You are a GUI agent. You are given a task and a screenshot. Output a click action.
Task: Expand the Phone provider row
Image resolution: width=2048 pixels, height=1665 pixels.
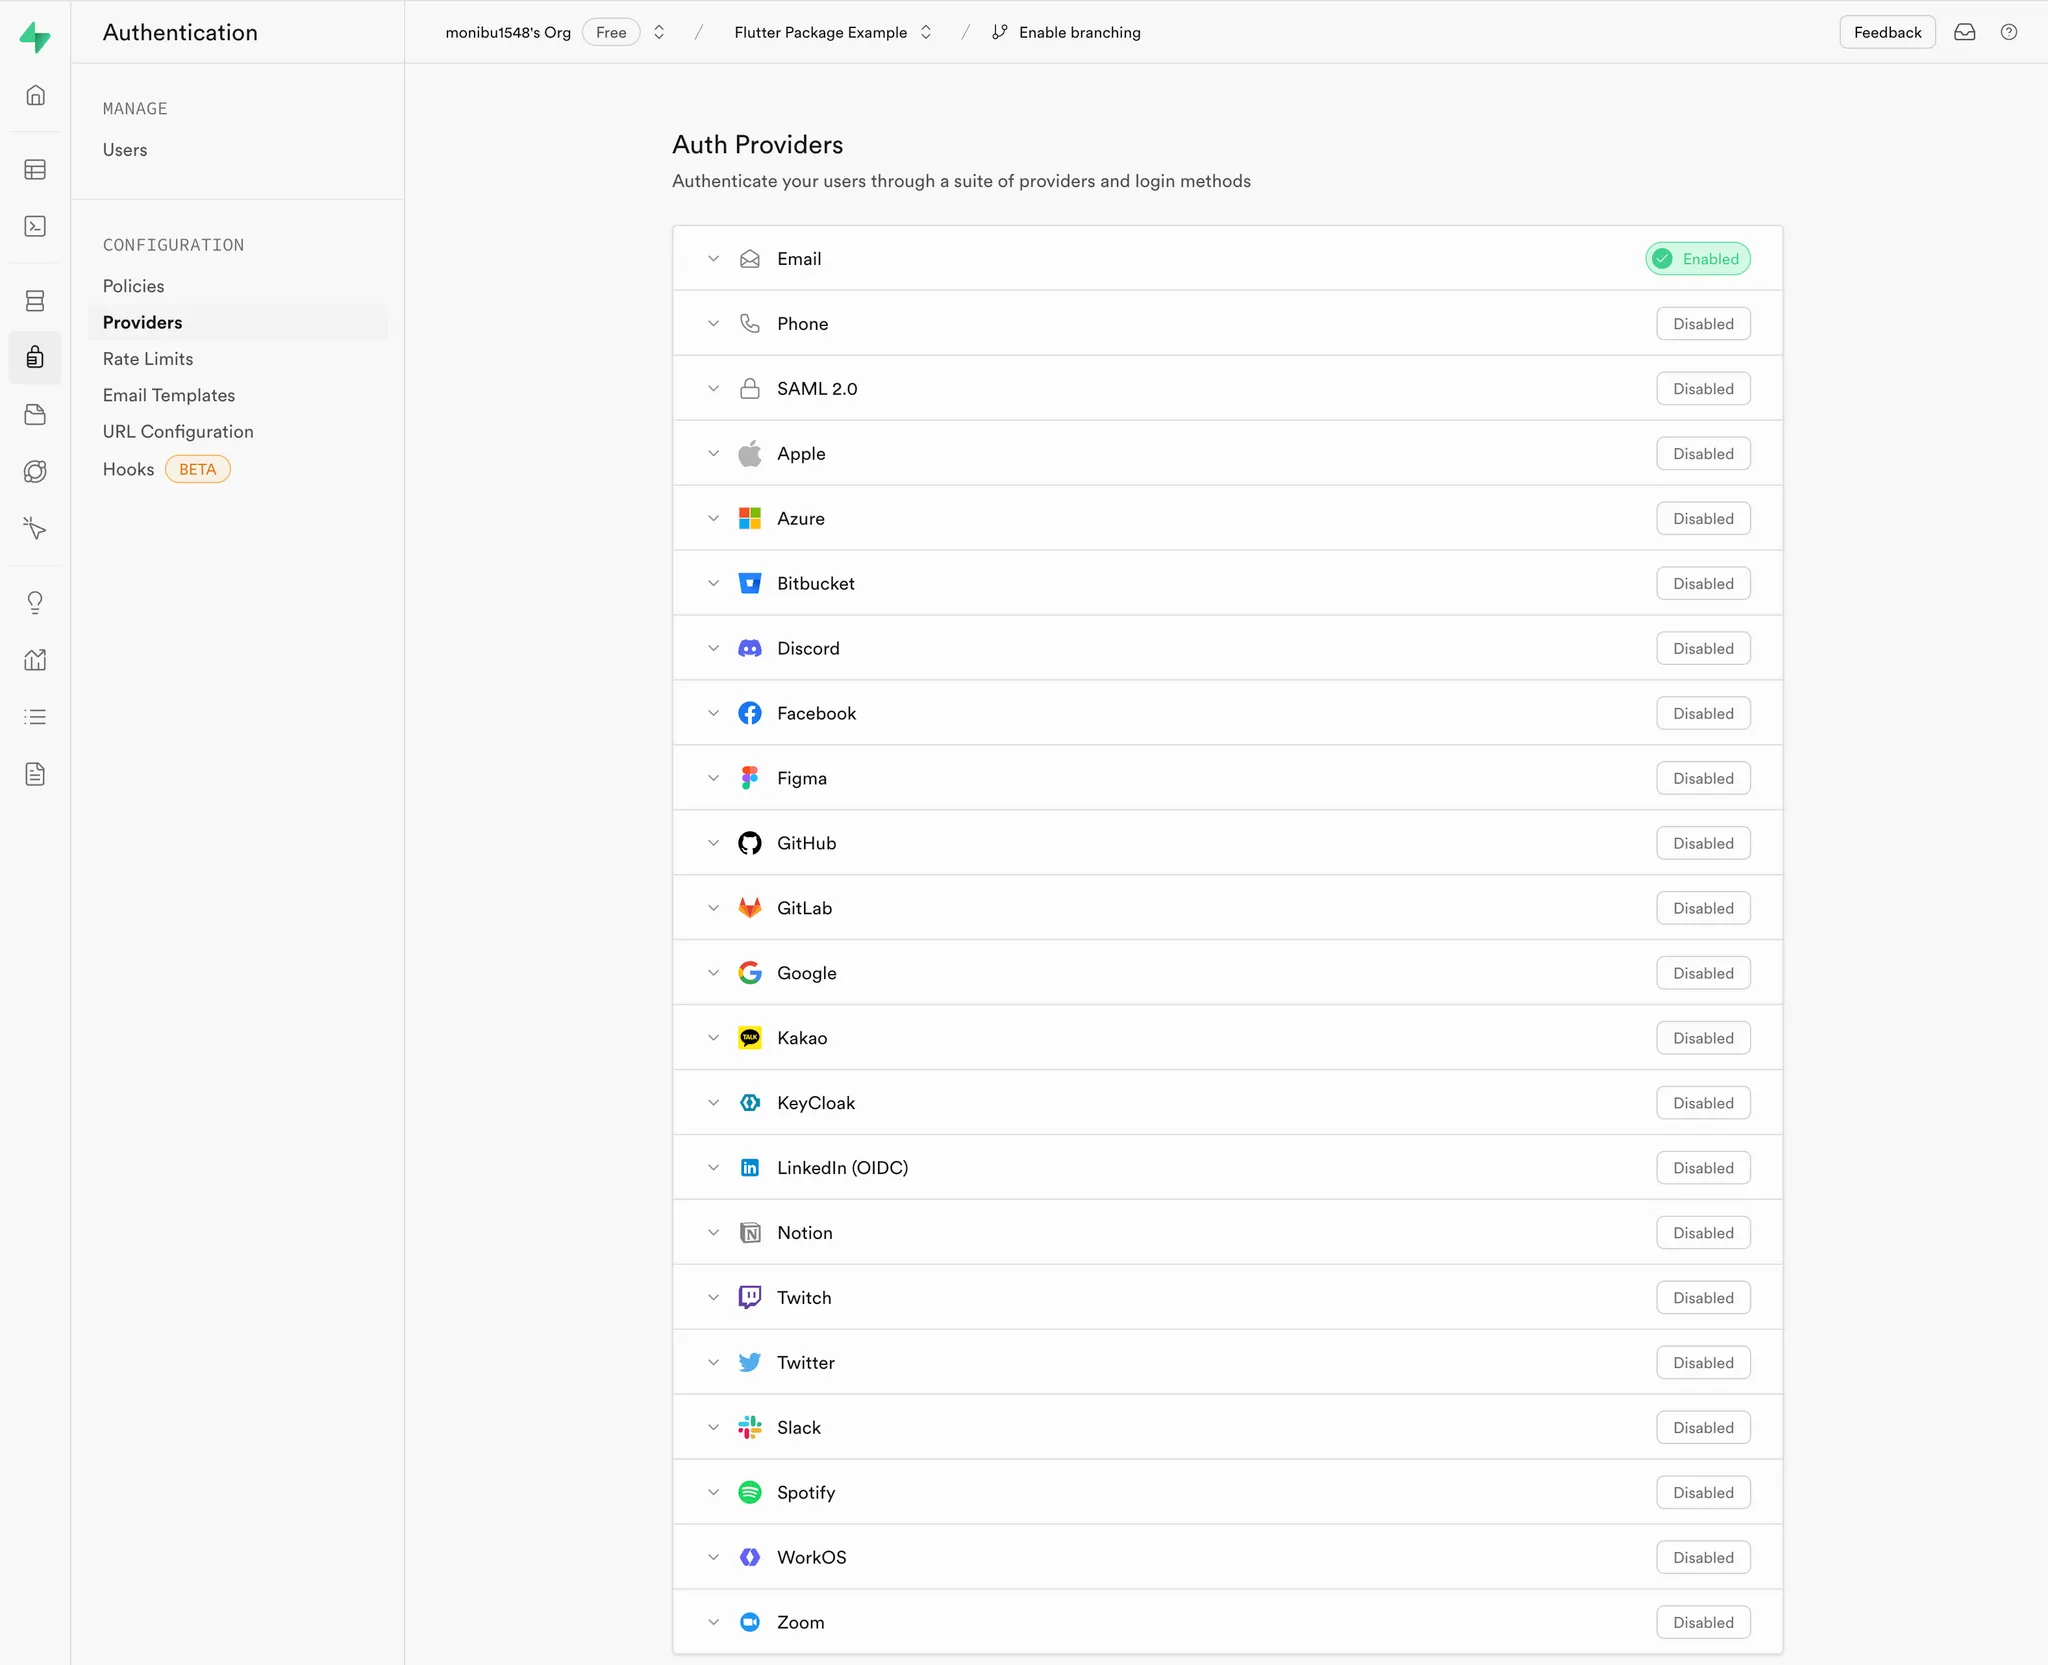coord(713,324)
